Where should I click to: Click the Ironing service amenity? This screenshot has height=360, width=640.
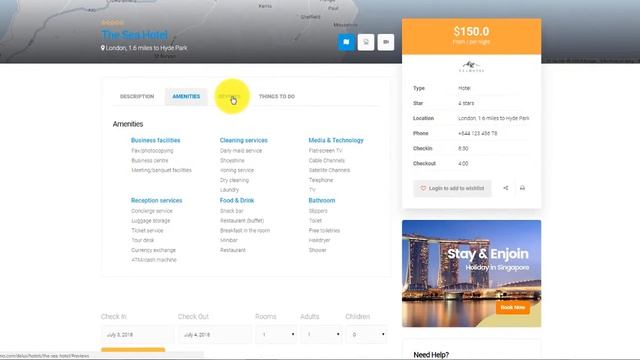[237, 170]
